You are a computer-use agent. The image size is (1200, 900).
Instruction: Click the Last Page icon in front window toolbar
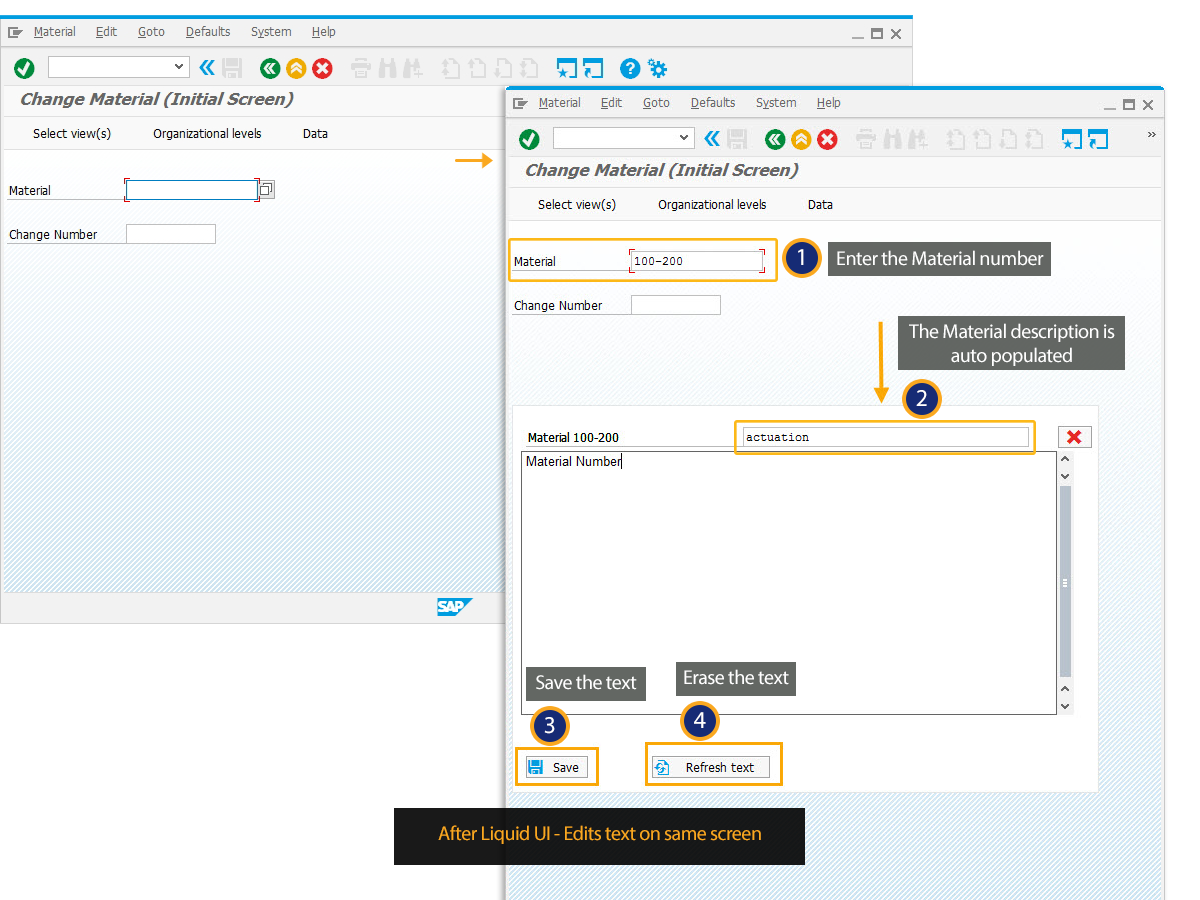(x=1034, y=139)
